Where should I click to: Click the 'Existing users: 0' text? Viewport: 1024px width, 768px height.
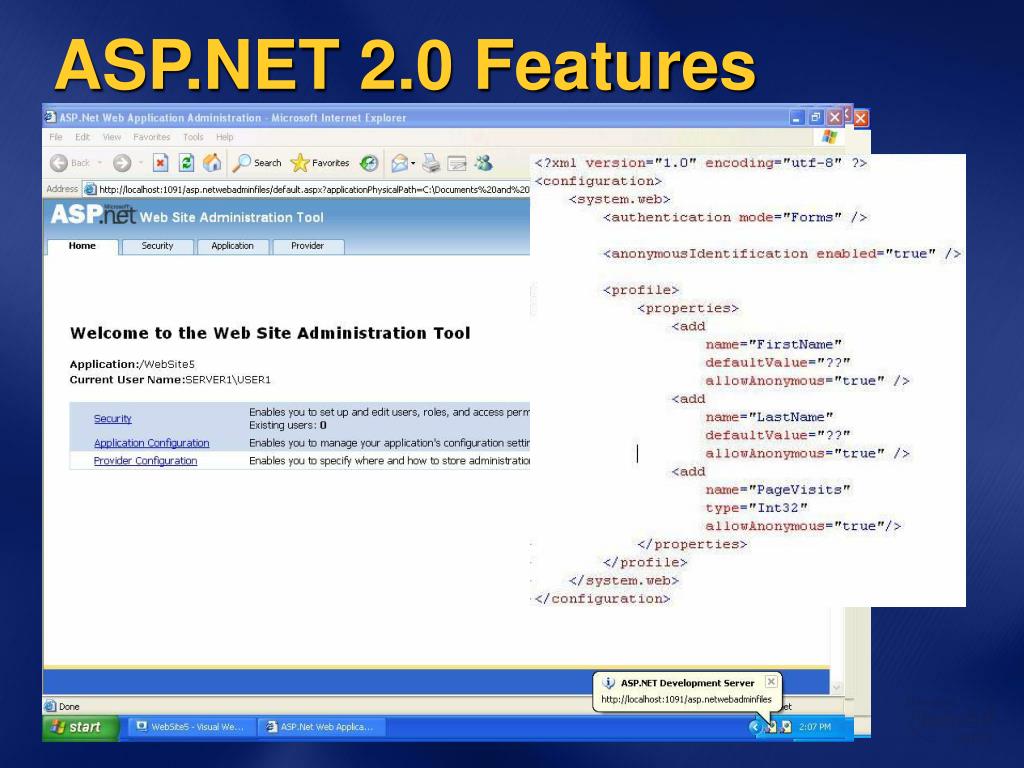[287, 425]
